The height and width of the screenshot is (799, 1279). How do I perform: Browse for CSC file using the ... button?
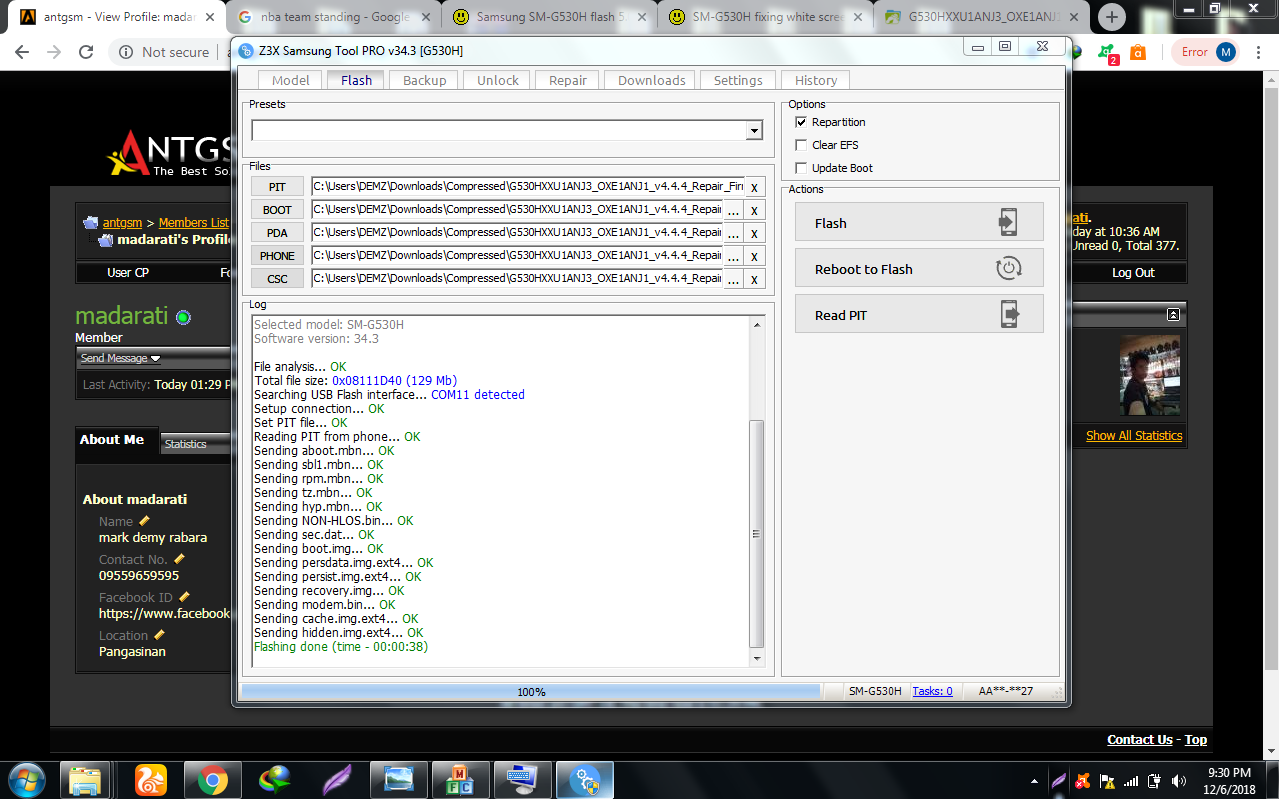point(733,279)
